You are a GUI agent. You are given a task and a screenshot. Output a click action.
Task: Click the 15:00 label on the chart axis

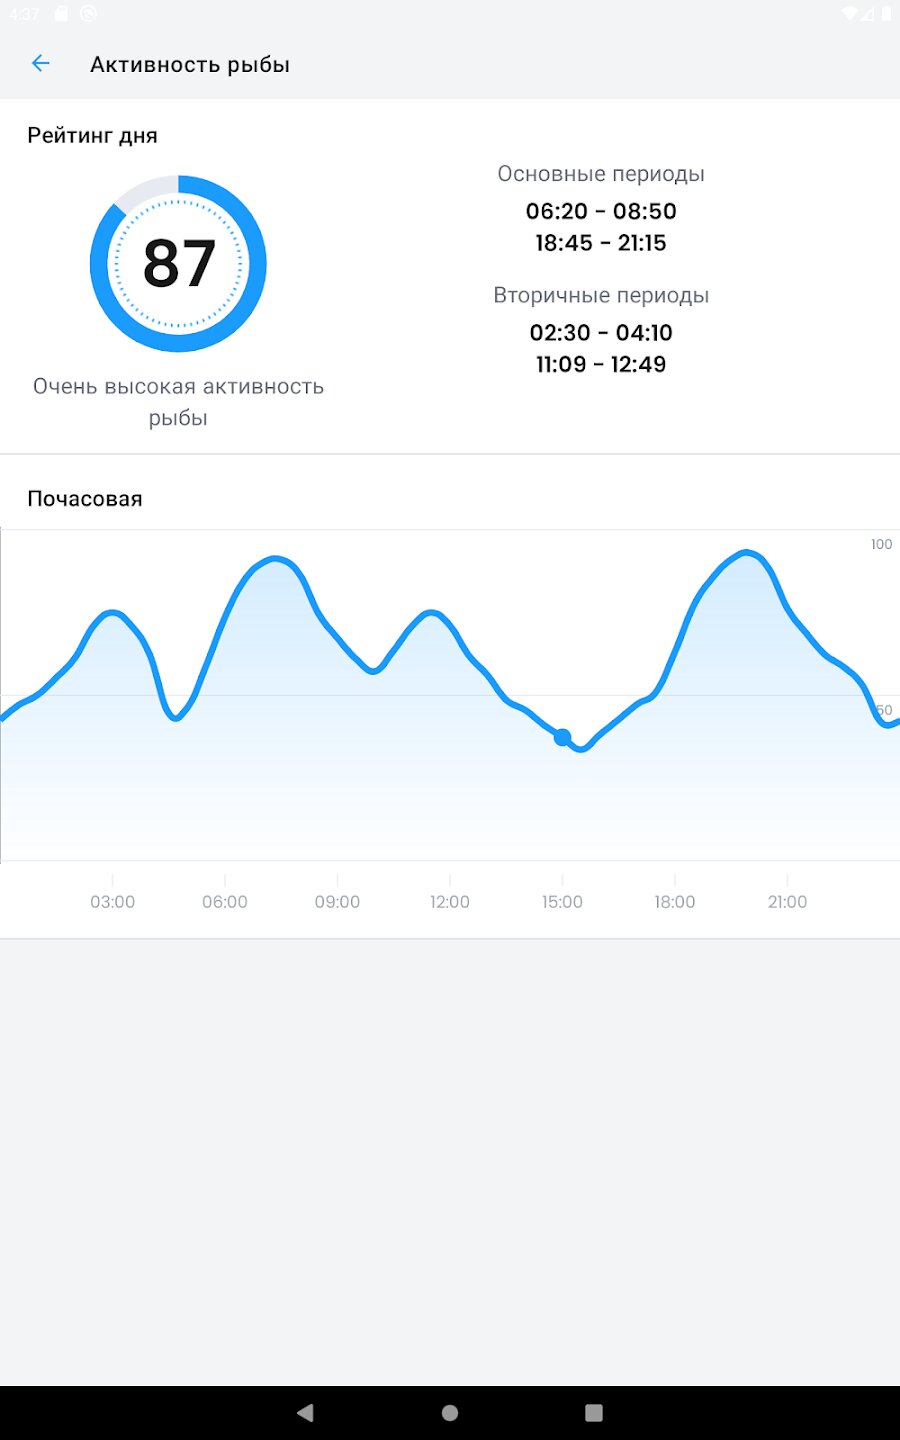click(562, 902)
